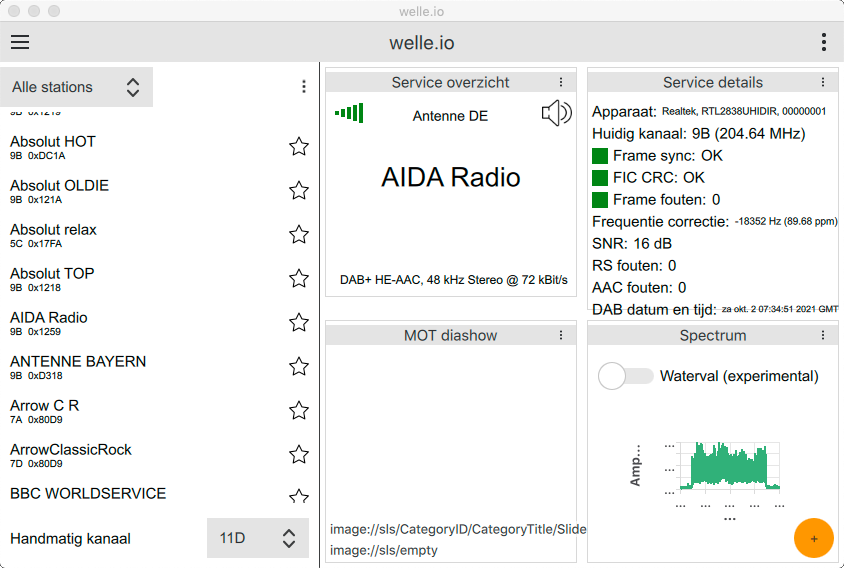Click the Frequentie correctie value
The width and height of the screenshot is (844, 568).
click(786, 221)
